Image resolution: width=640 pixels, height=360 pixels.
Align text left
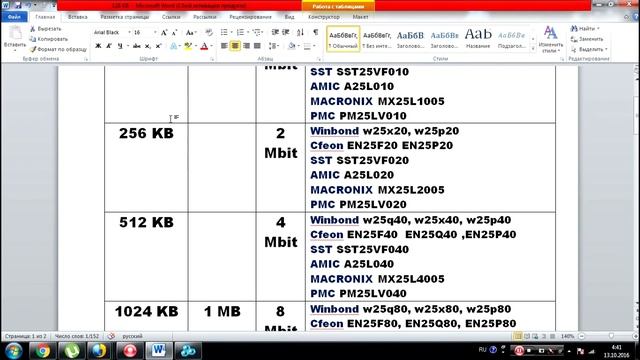(224, 46)
